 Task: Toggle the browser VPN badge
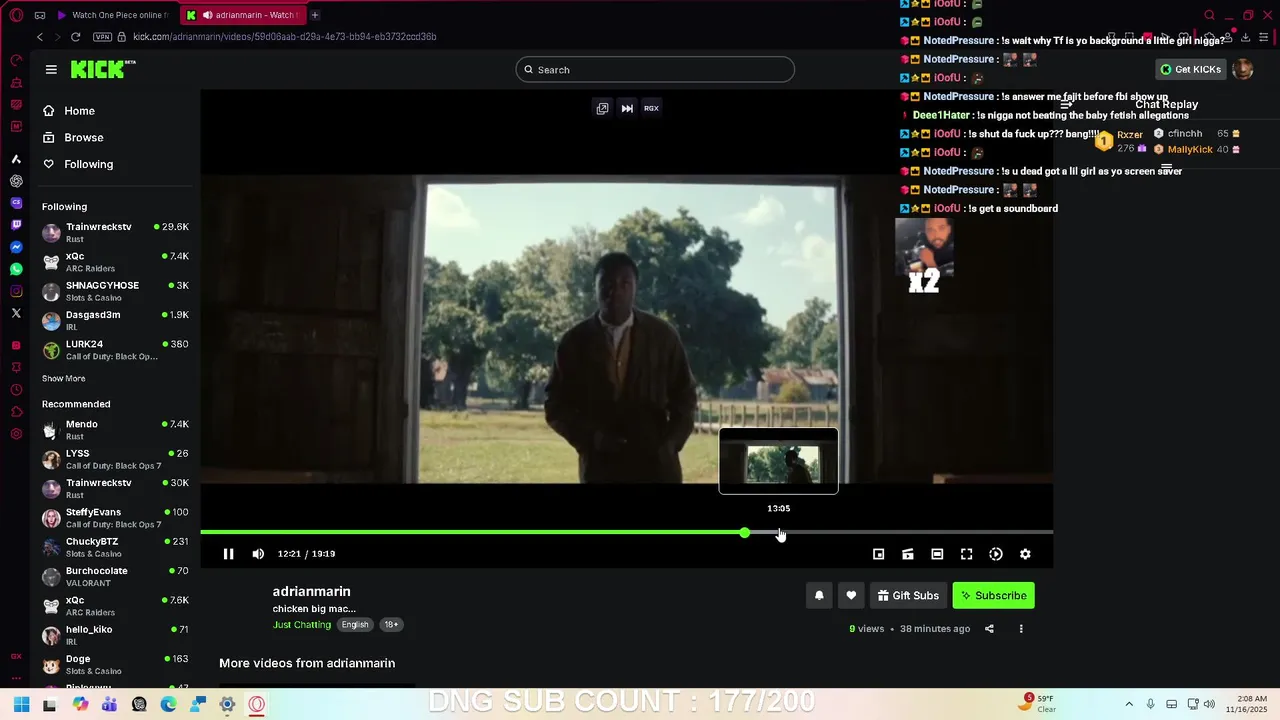pyautogui.click(x=102, y=37)
